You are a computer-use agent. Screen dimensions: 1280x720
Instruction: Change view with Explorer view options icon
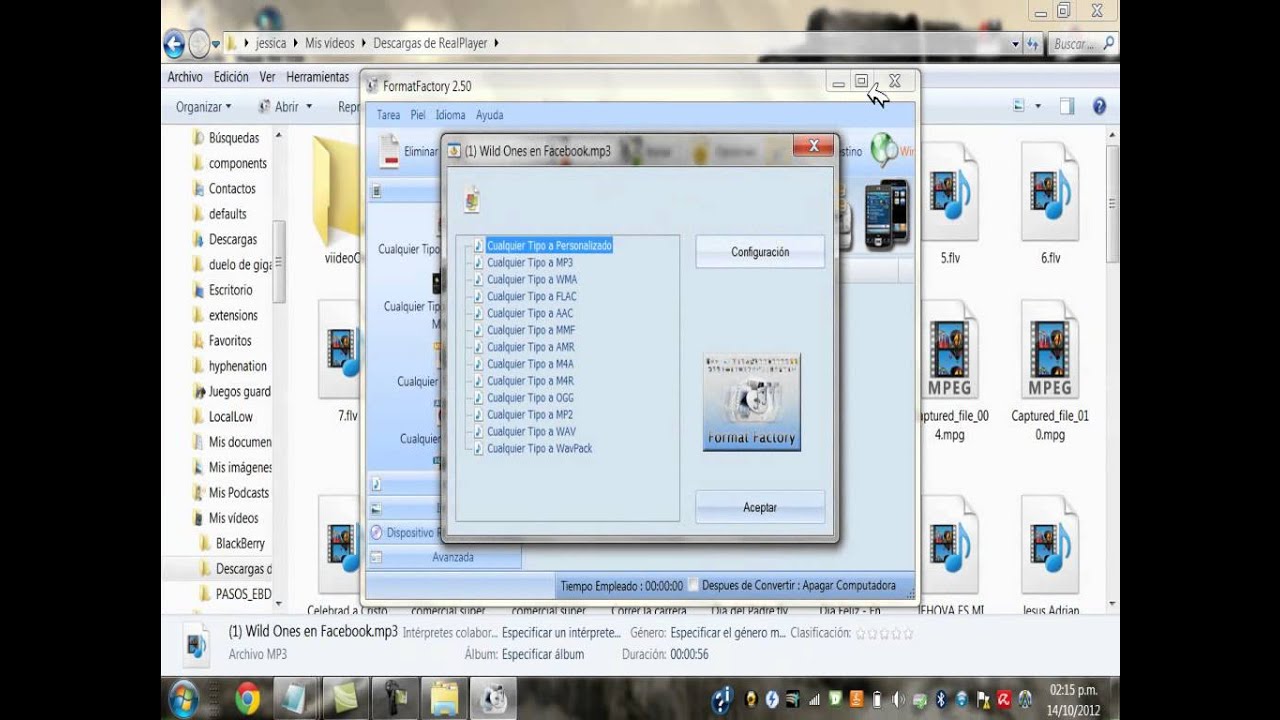(1019, 106)
